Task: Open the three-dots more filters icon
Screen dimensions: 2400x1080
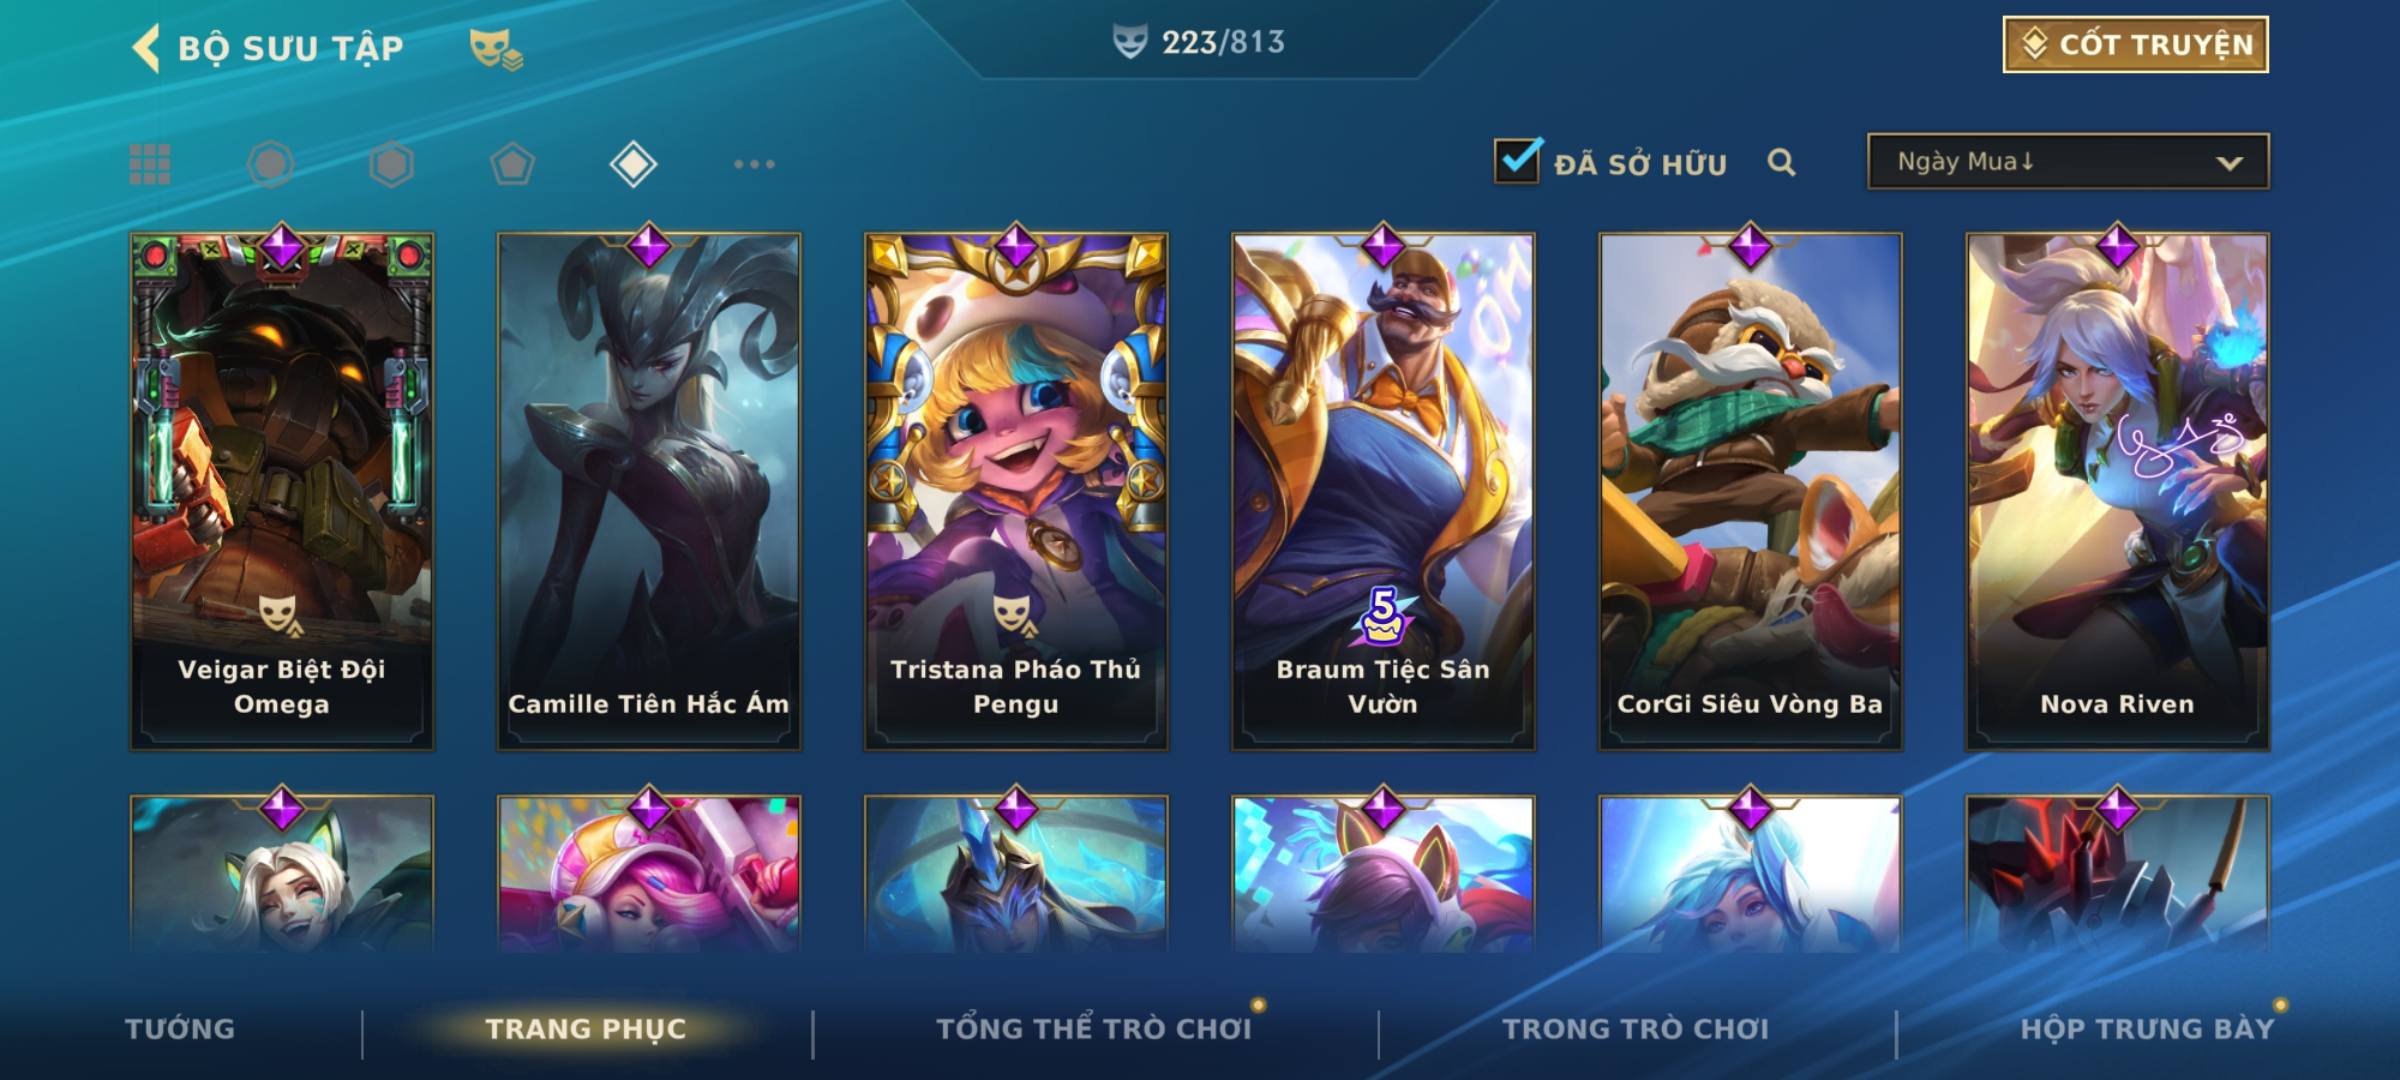Action: coord(754,164)
